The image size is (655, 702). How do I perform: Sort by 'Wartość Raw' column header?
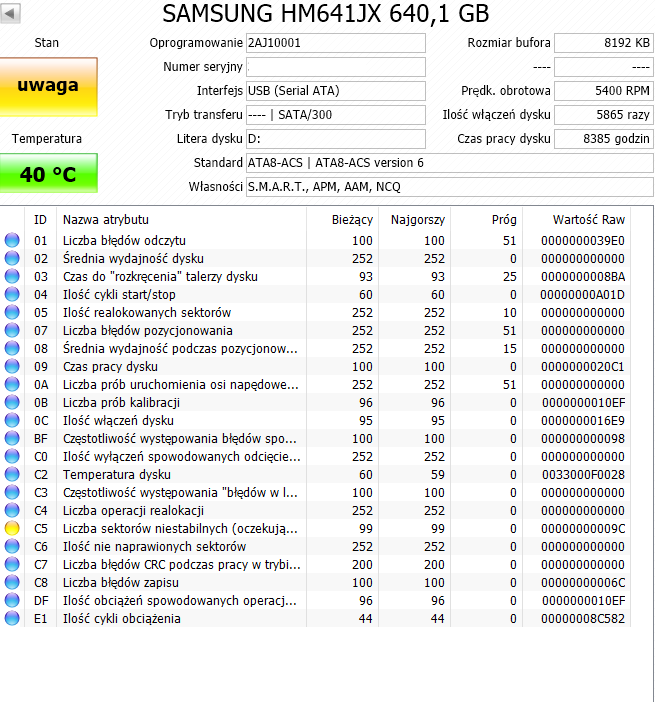pyautogui.click(x=577, y=219)
